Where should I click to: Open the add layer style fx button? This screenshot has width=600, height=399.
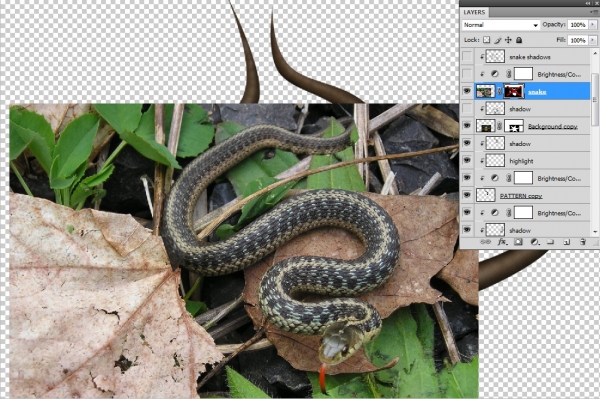502,242
